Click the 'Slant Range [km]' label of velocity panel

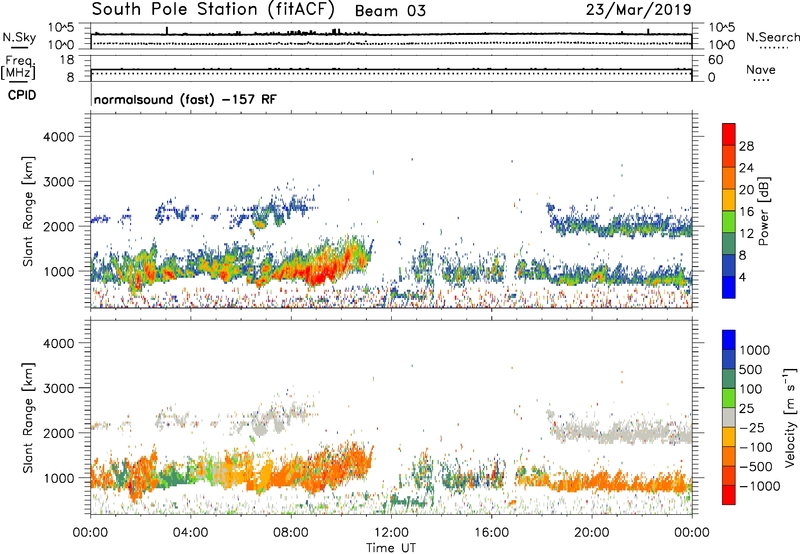[28, 418]
